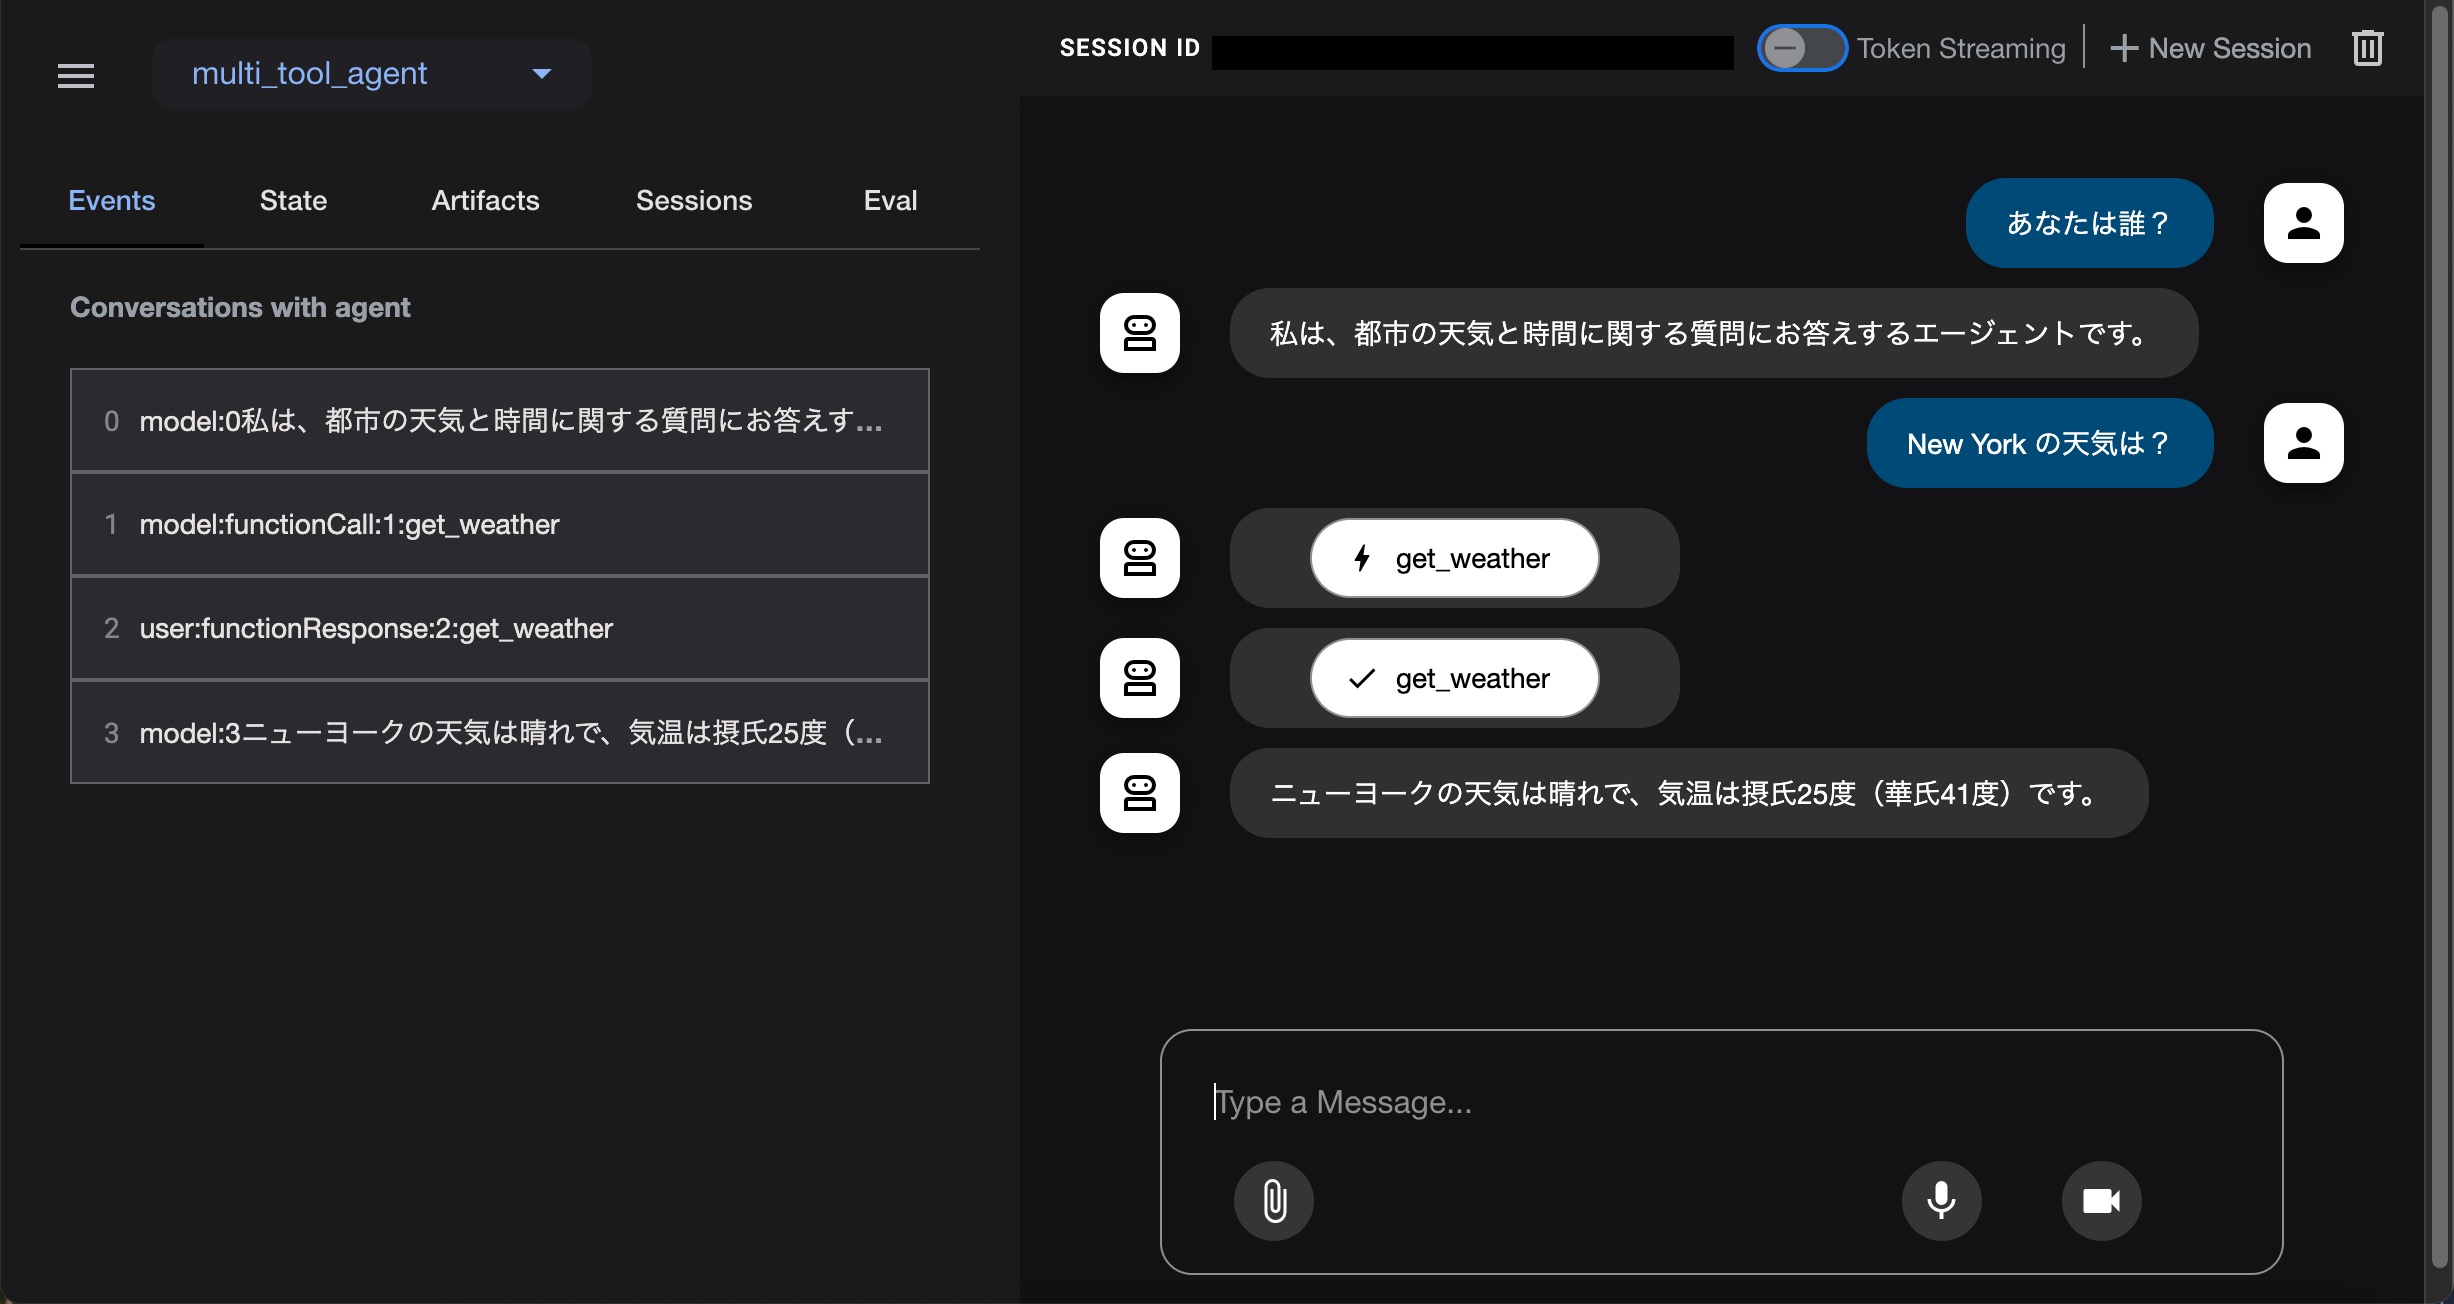Toggle Token Streaming on
Viewport: 2454px width, 1304px height.
(1801, 47)
